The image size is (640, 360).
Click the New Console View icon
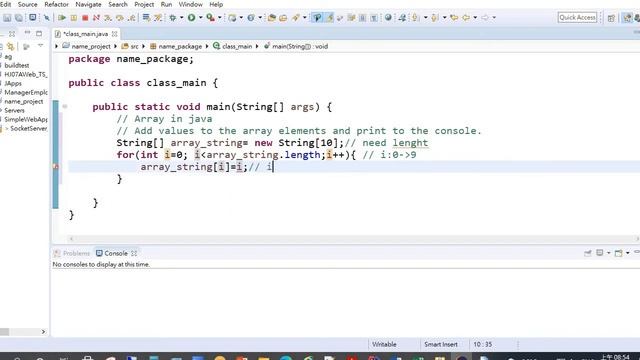tap(618, 253)
